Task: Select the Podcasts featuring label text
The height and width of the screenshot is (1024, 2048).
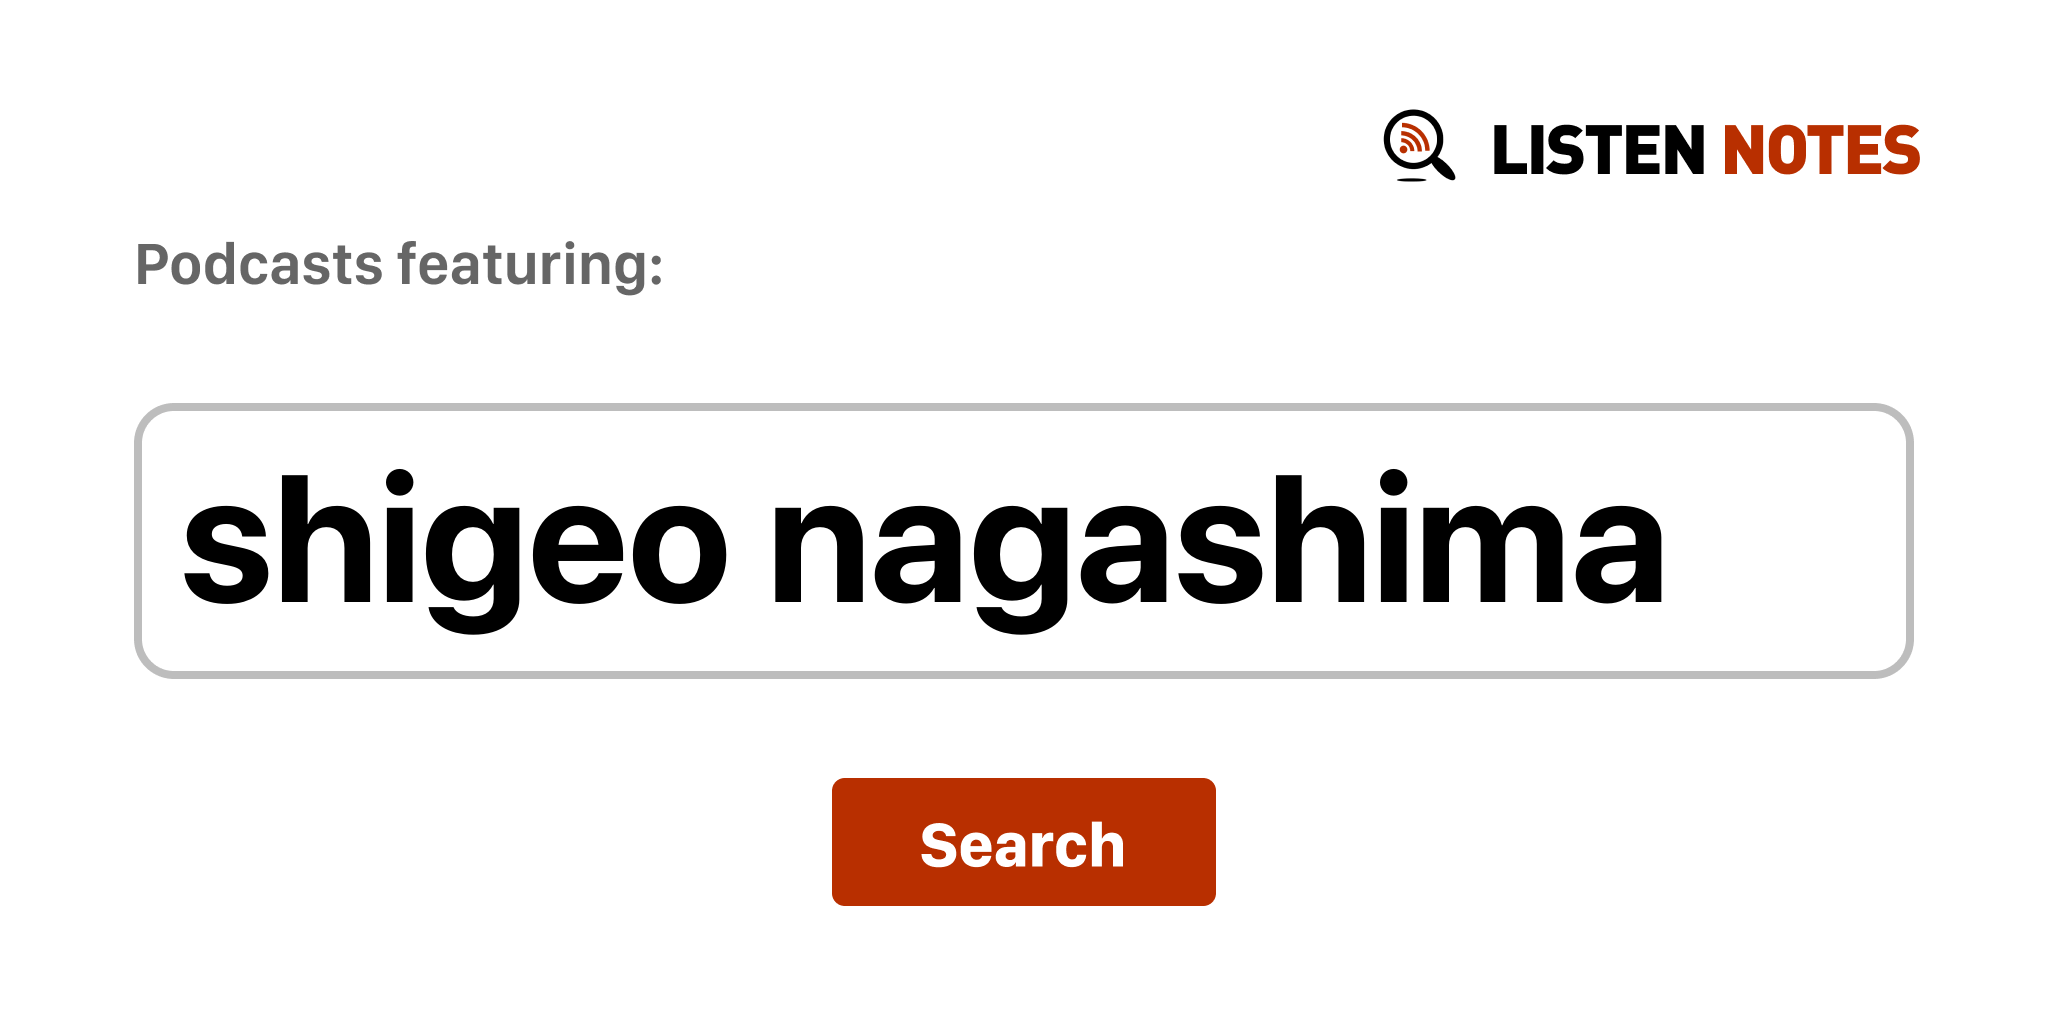Action: [399, 265]
